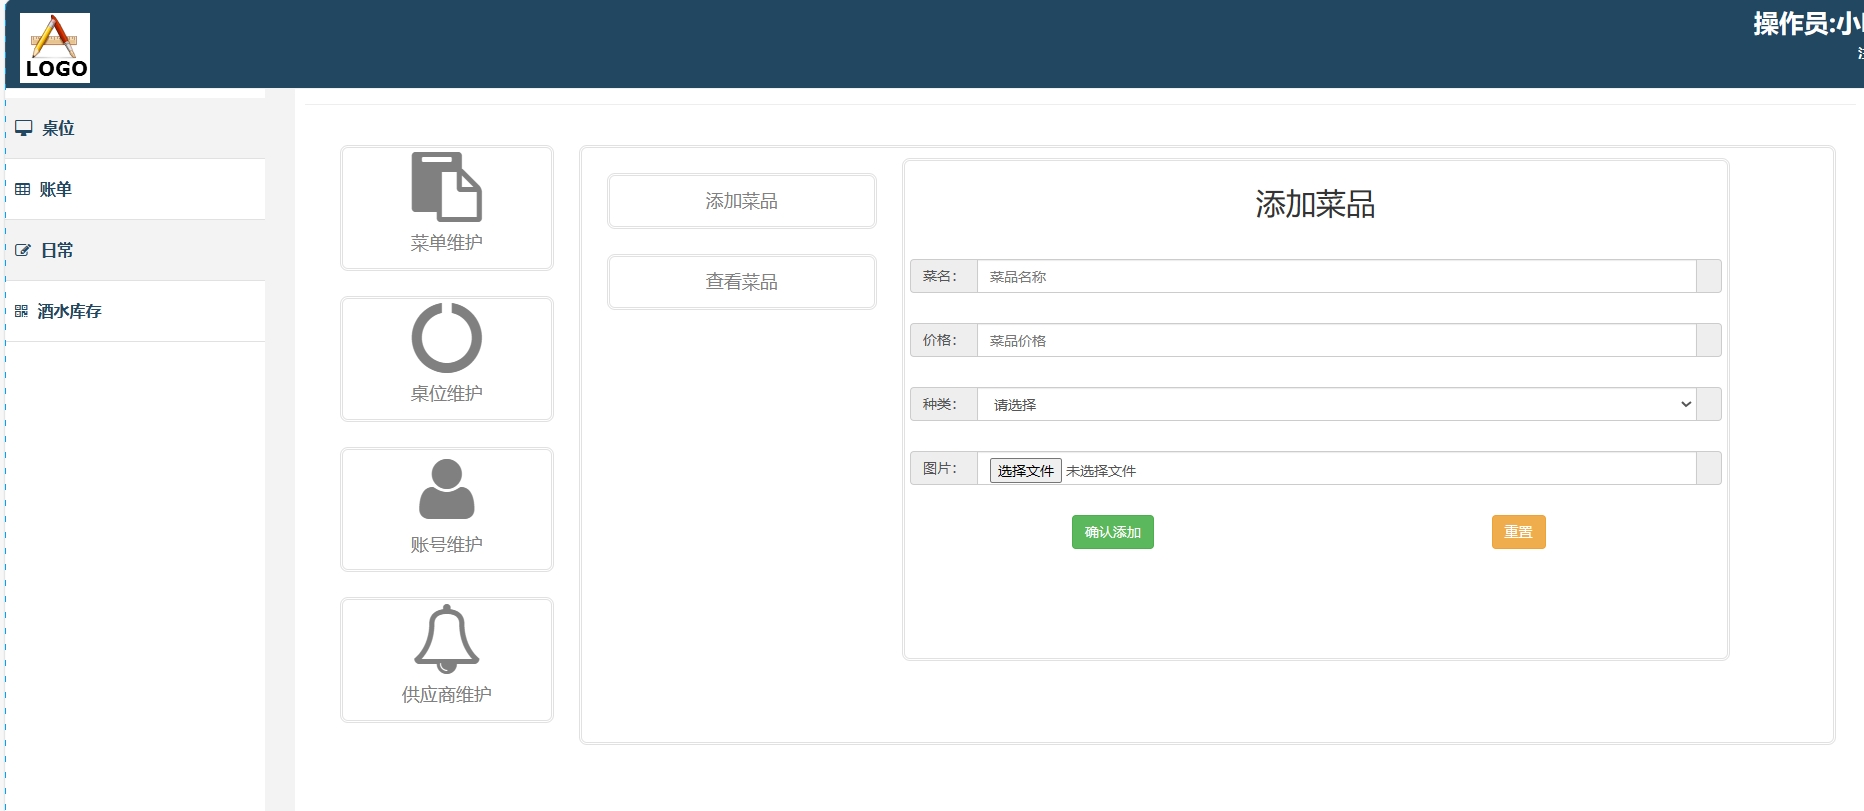Open the 酒水库存 sidebar menu item
Image resolution: width=1864 pixels, height=811 pixels.
(x=69, y=311)
